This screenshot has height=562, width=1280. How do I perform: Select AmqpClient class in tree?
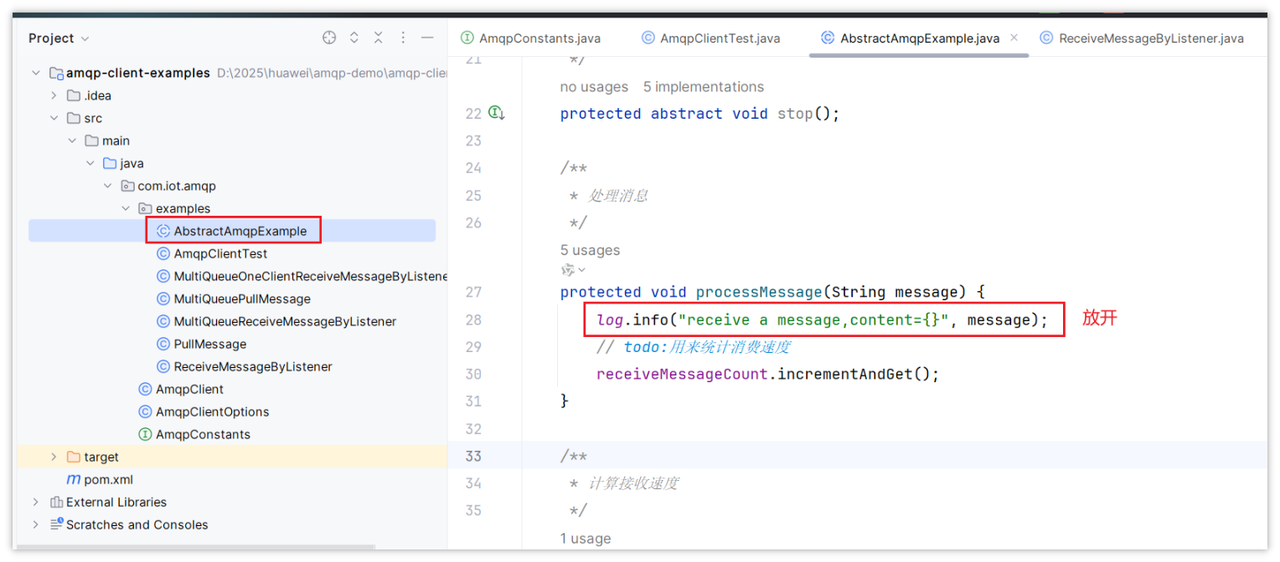[x=190, y=389]
